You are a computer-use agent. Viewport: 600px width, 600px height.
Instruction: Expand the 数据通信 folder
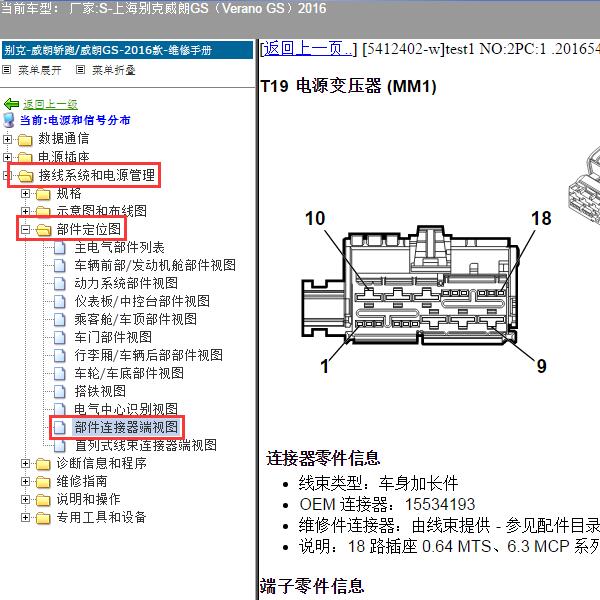(x=7, y=139)
